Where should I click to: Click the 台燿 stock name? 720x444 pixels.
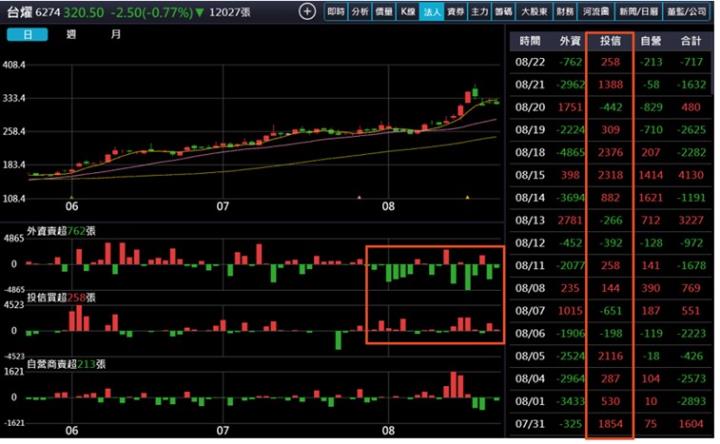[19, 12]
